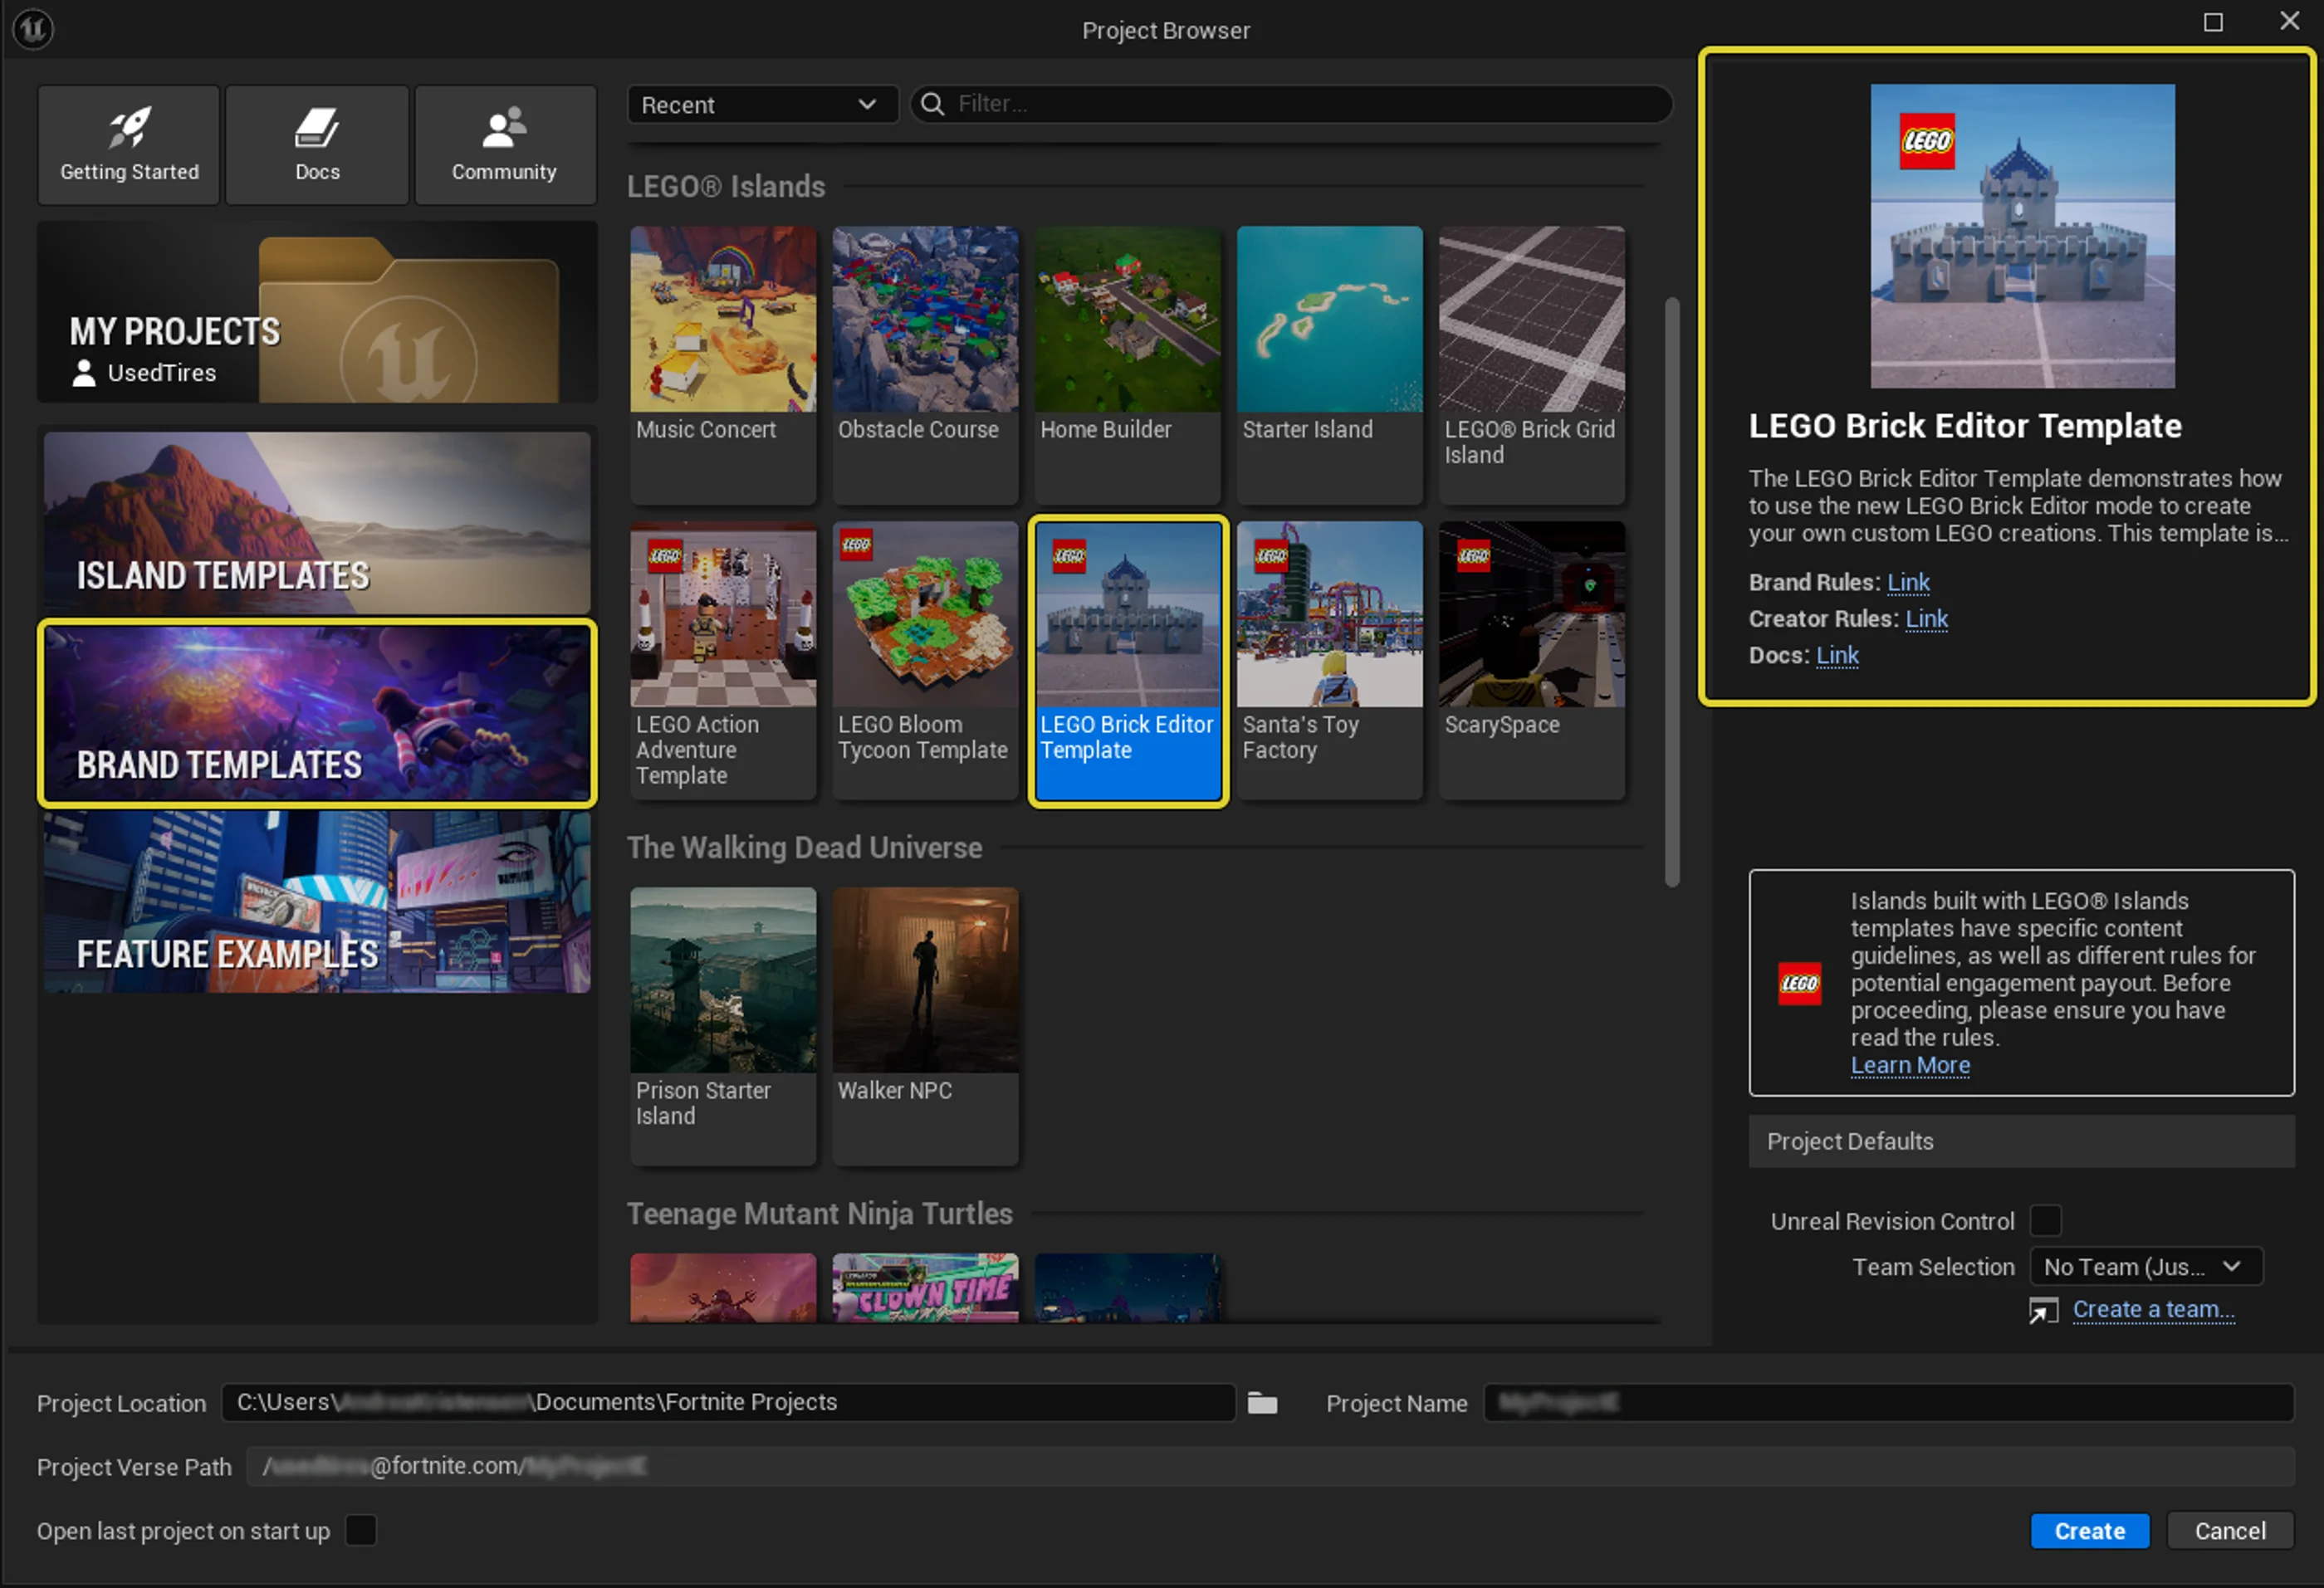Choose the ScarySpace template
This screenshot has width=2324, height=1588.
(x=1531, y=660)
